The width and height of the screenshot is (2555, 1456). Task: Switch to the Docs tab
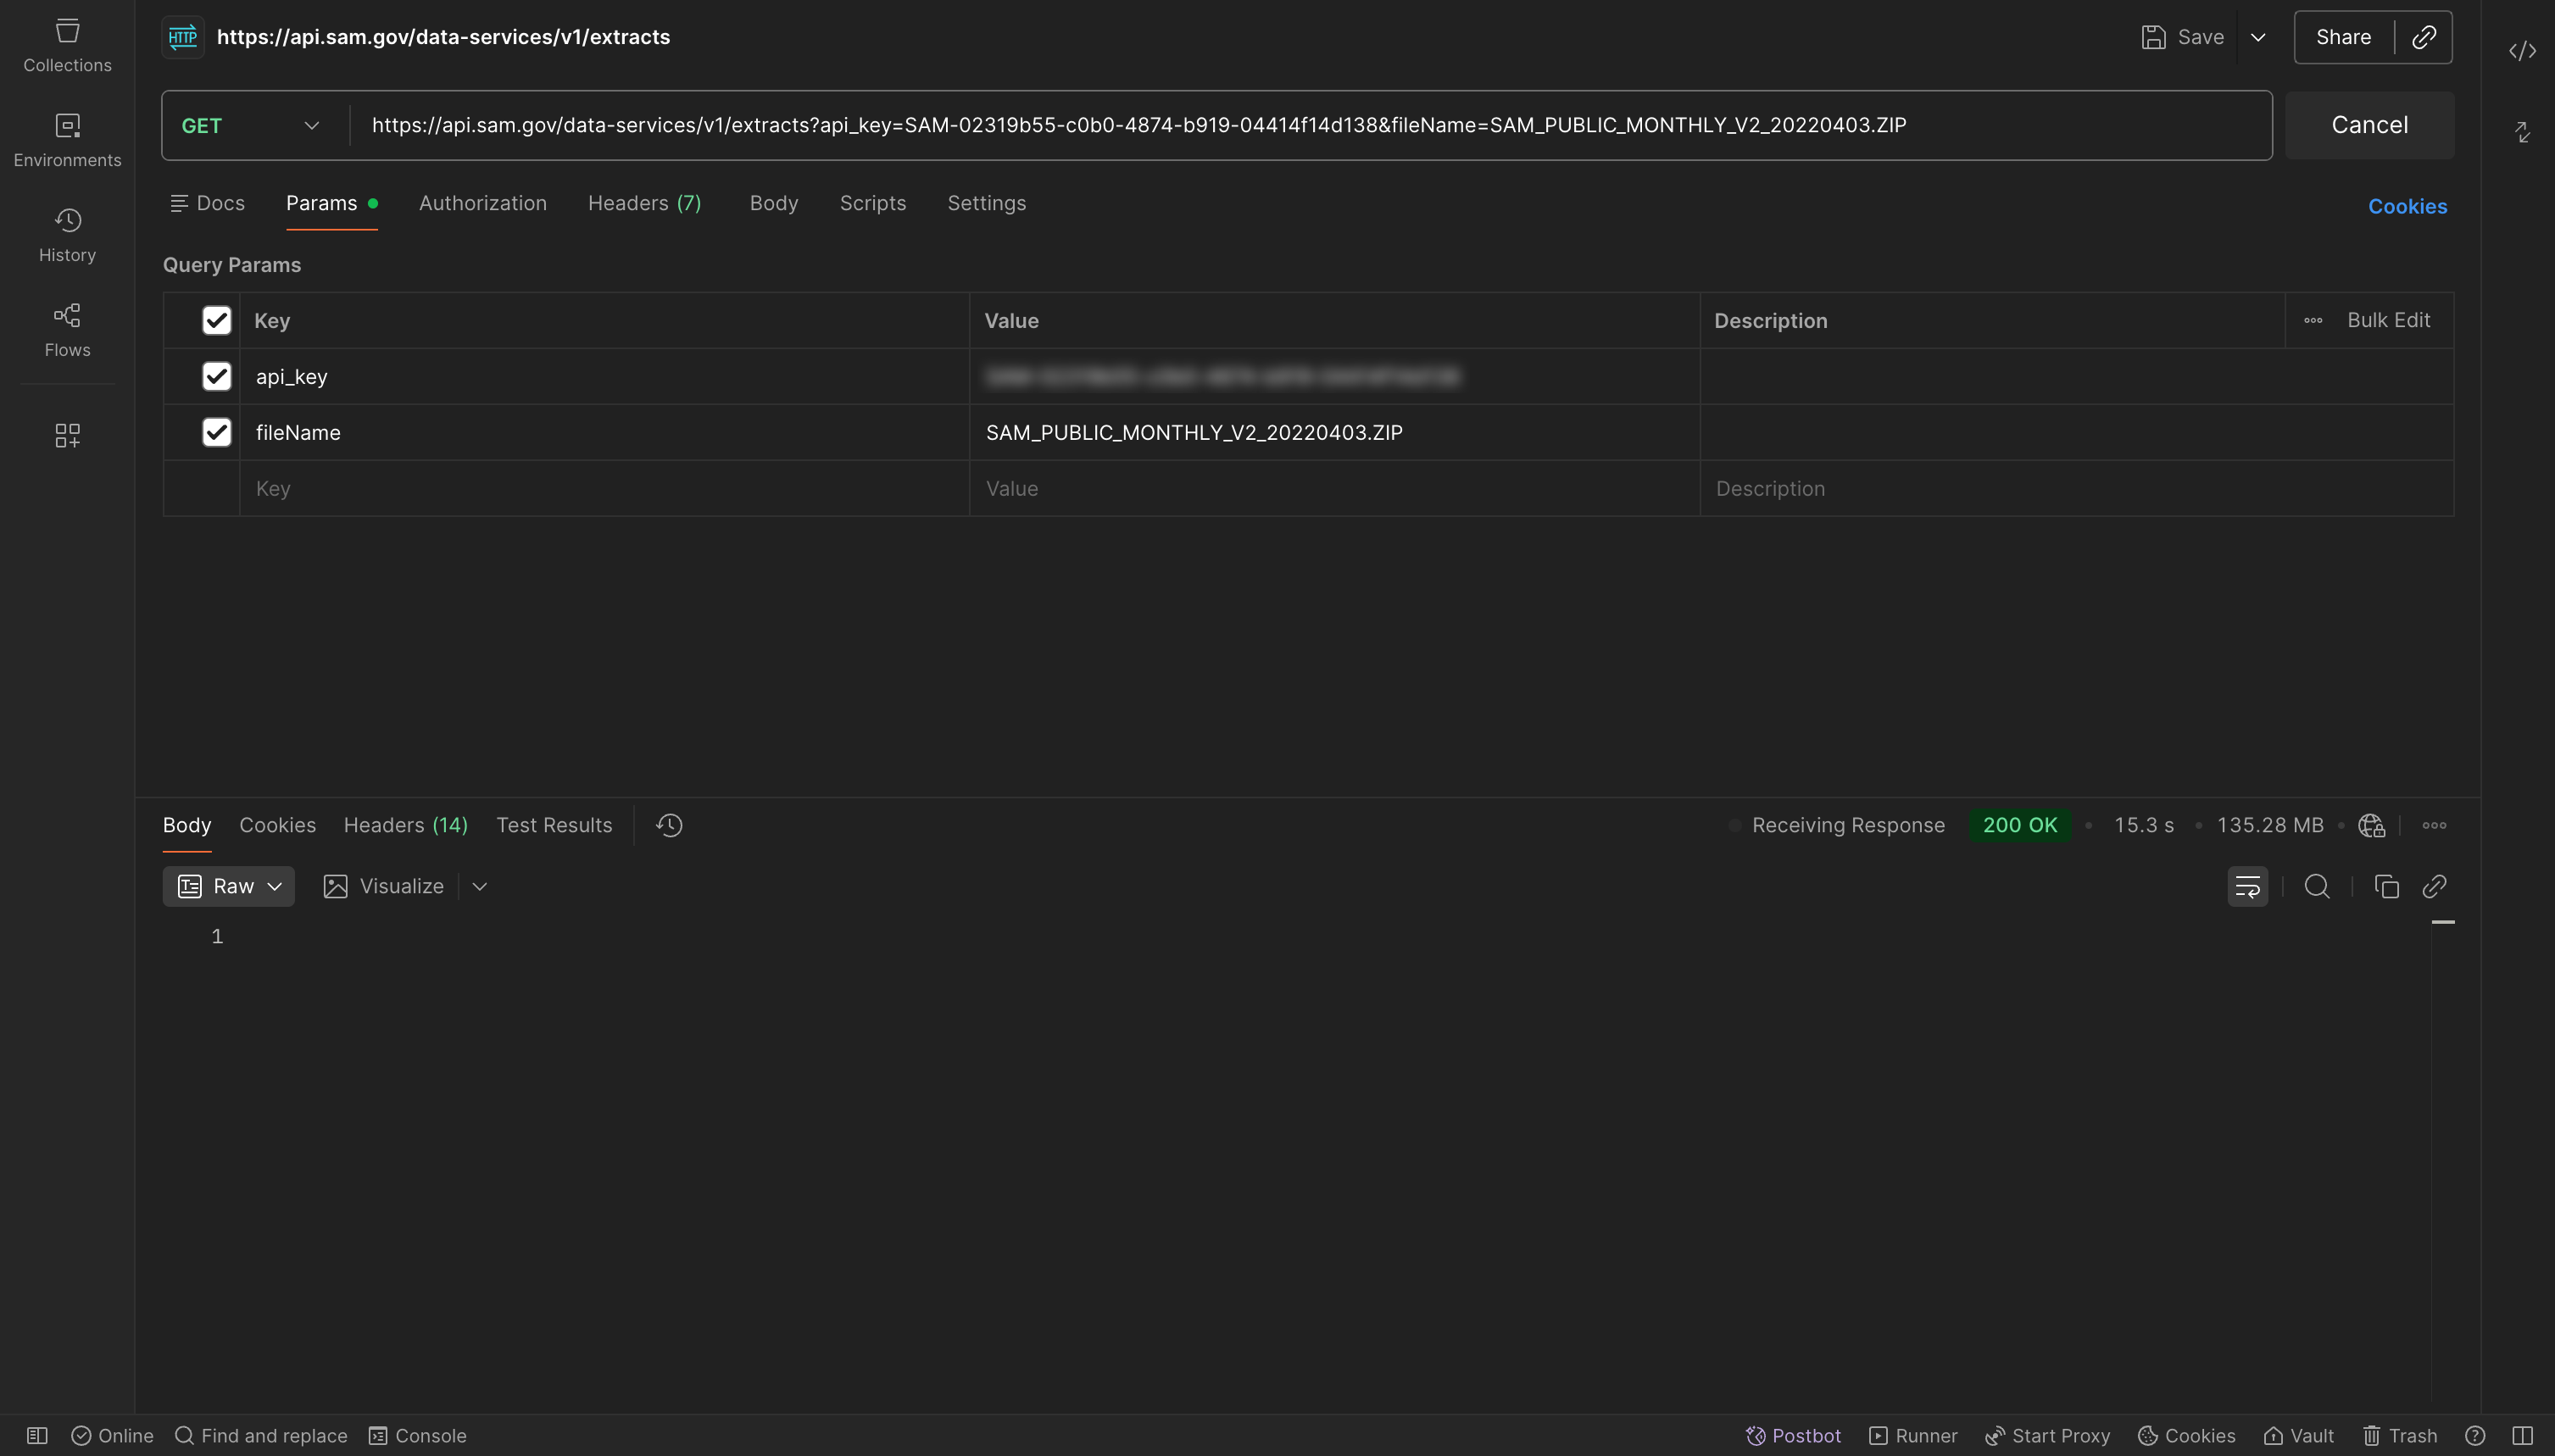click(207, 203)
